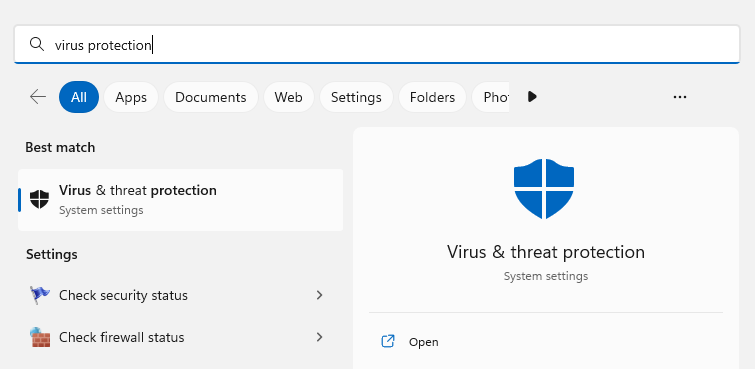This screenshot has height=369, width=755.
Task: Expand Check firewall status chevron
Action: (319, 337)
